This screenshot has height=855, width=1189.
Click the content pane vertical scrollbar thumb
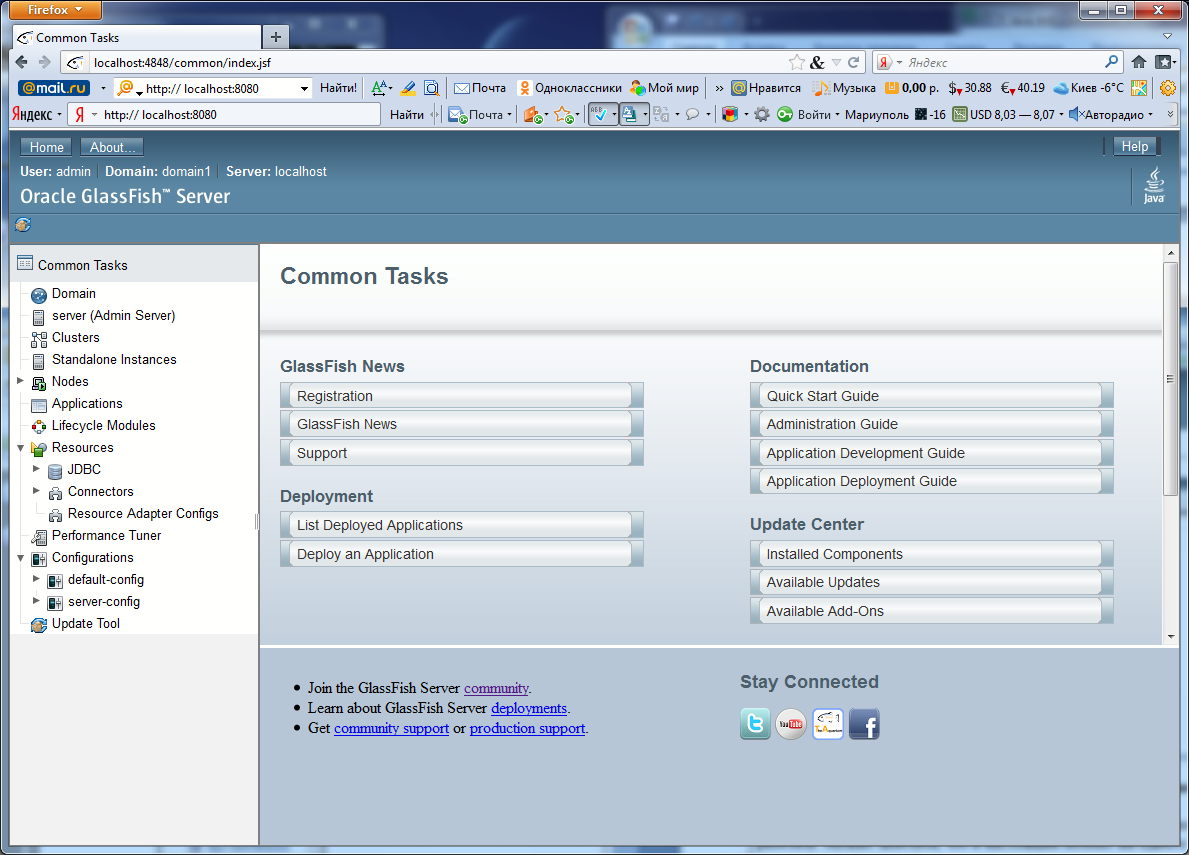point(1171,379)
